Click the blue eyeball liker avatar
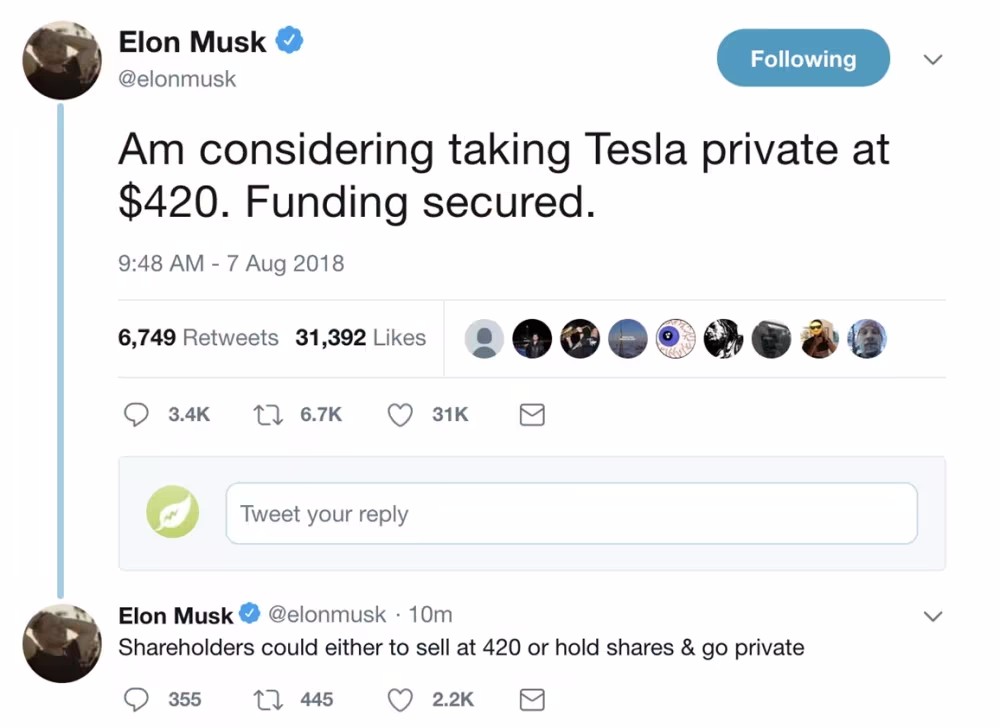This screenshot has height=728, width=1000. (675, 339)
